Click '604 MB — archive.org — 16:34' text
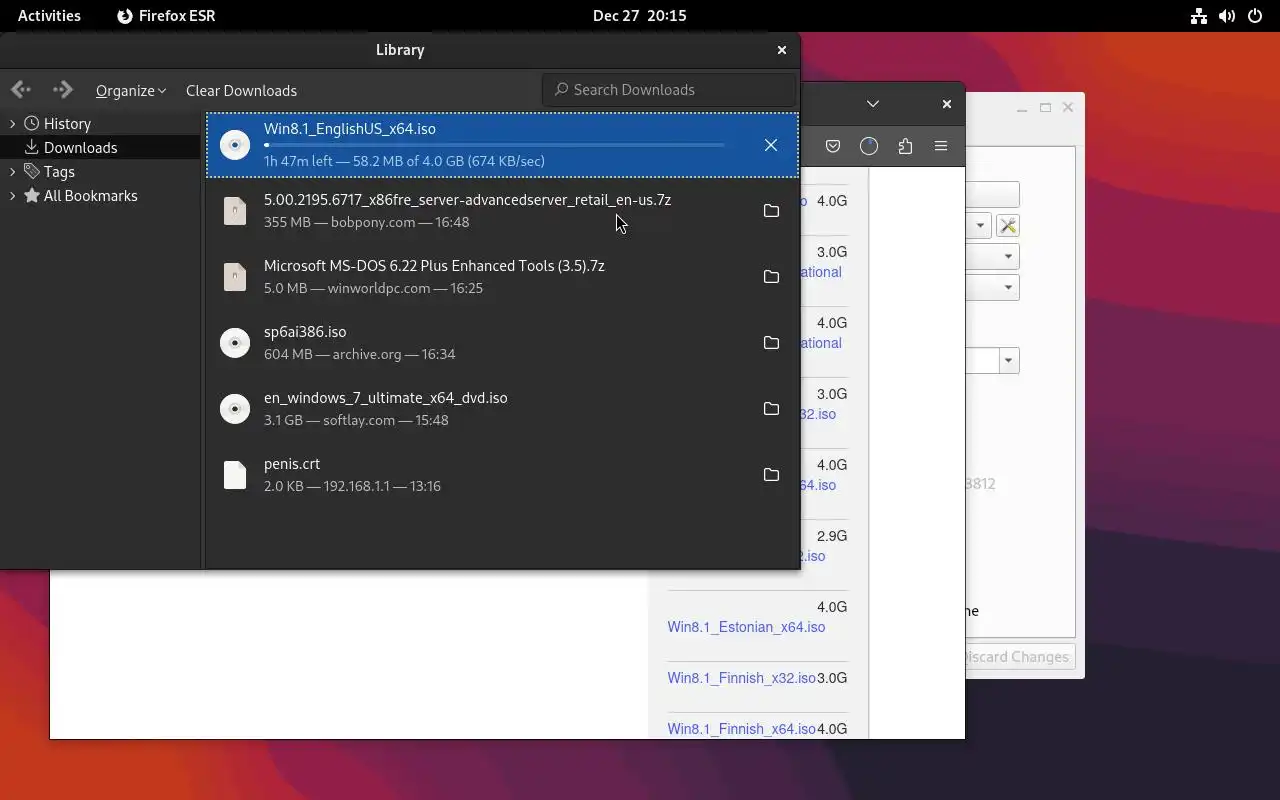This screenshot has width=1280, height=800. click(359, 354)
